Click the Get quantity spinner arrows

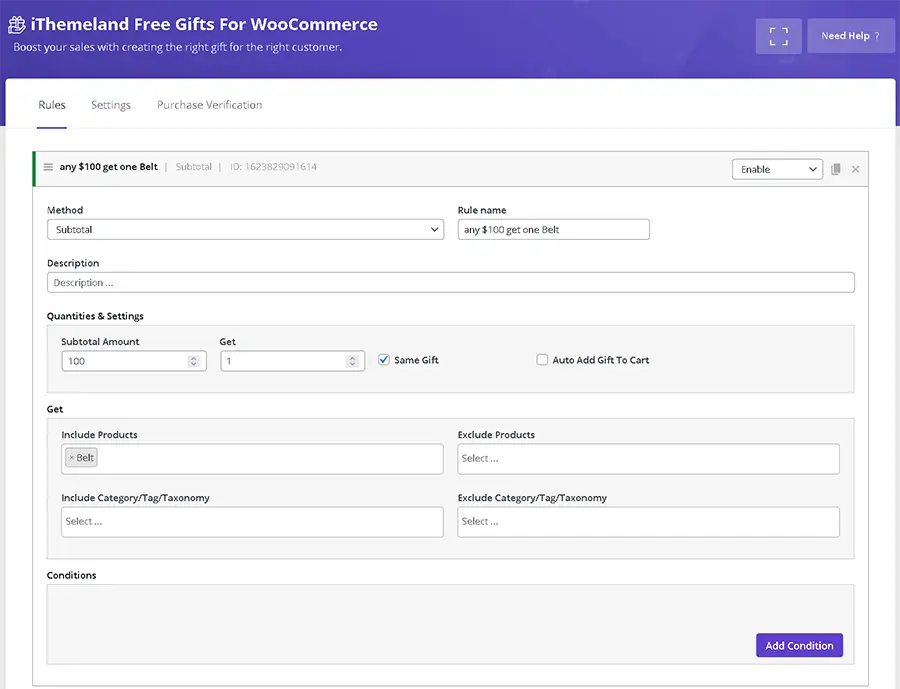(x=352, y=361)
